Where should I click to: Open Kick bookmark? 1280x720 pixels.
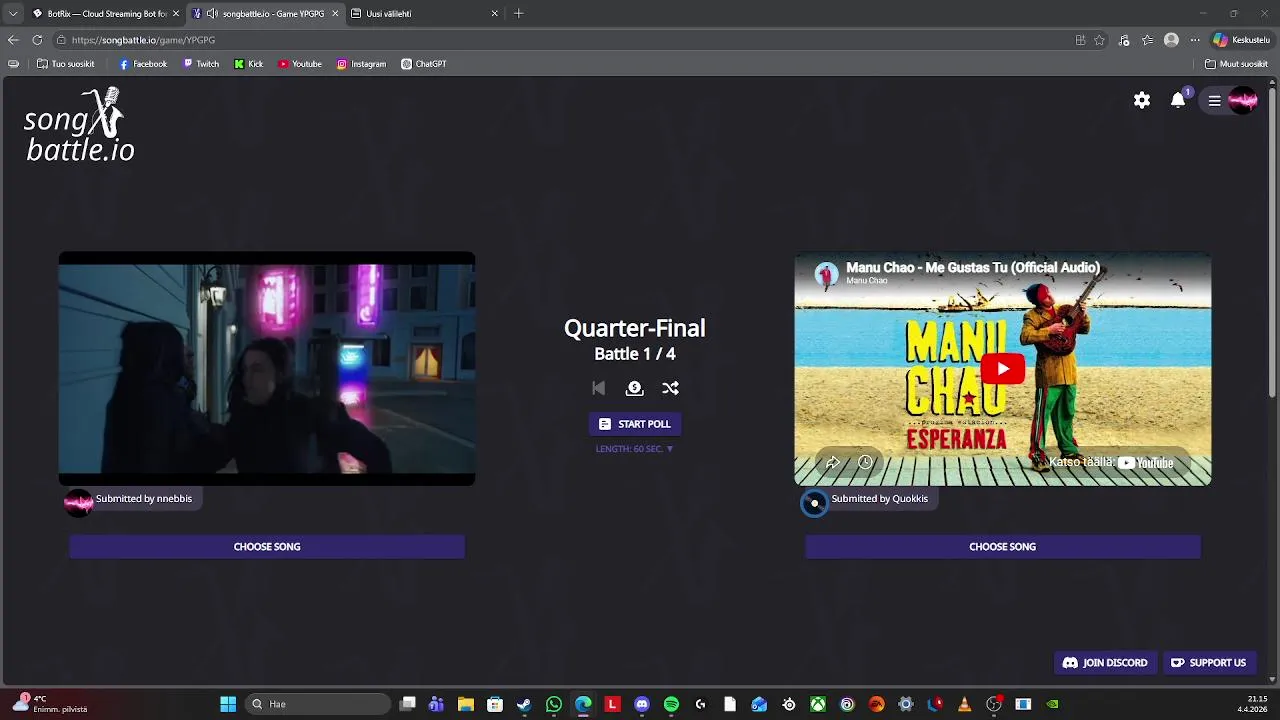tap(249, 64)
